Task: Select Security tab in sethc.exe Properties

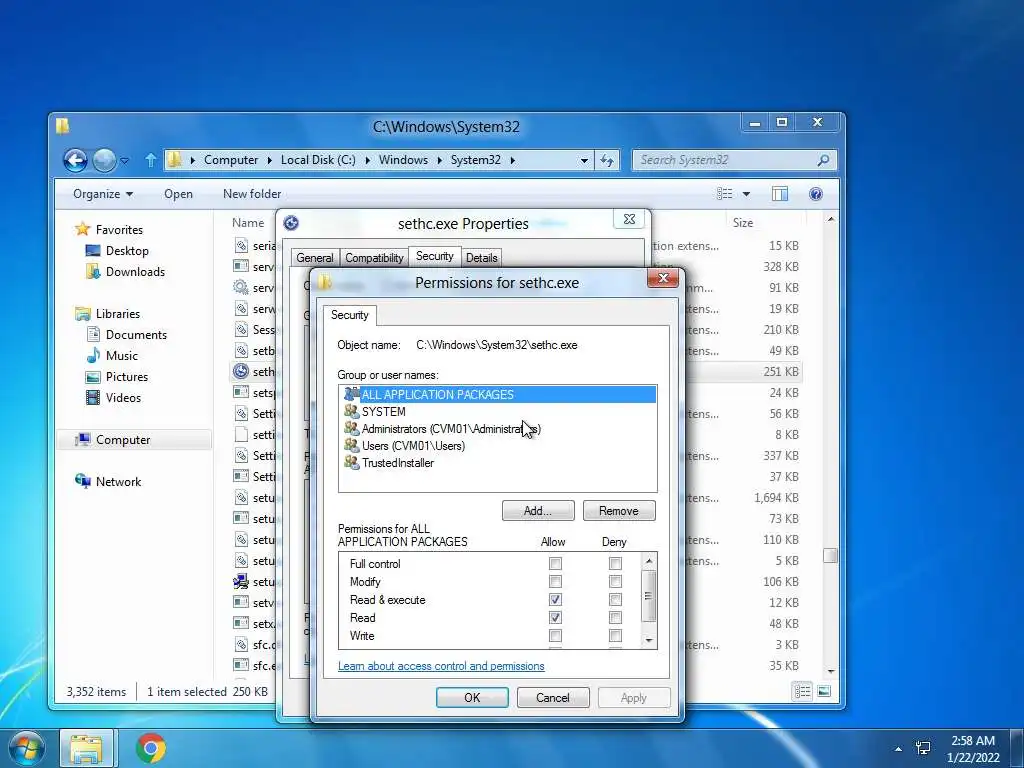Action: (x=435, y=256)
